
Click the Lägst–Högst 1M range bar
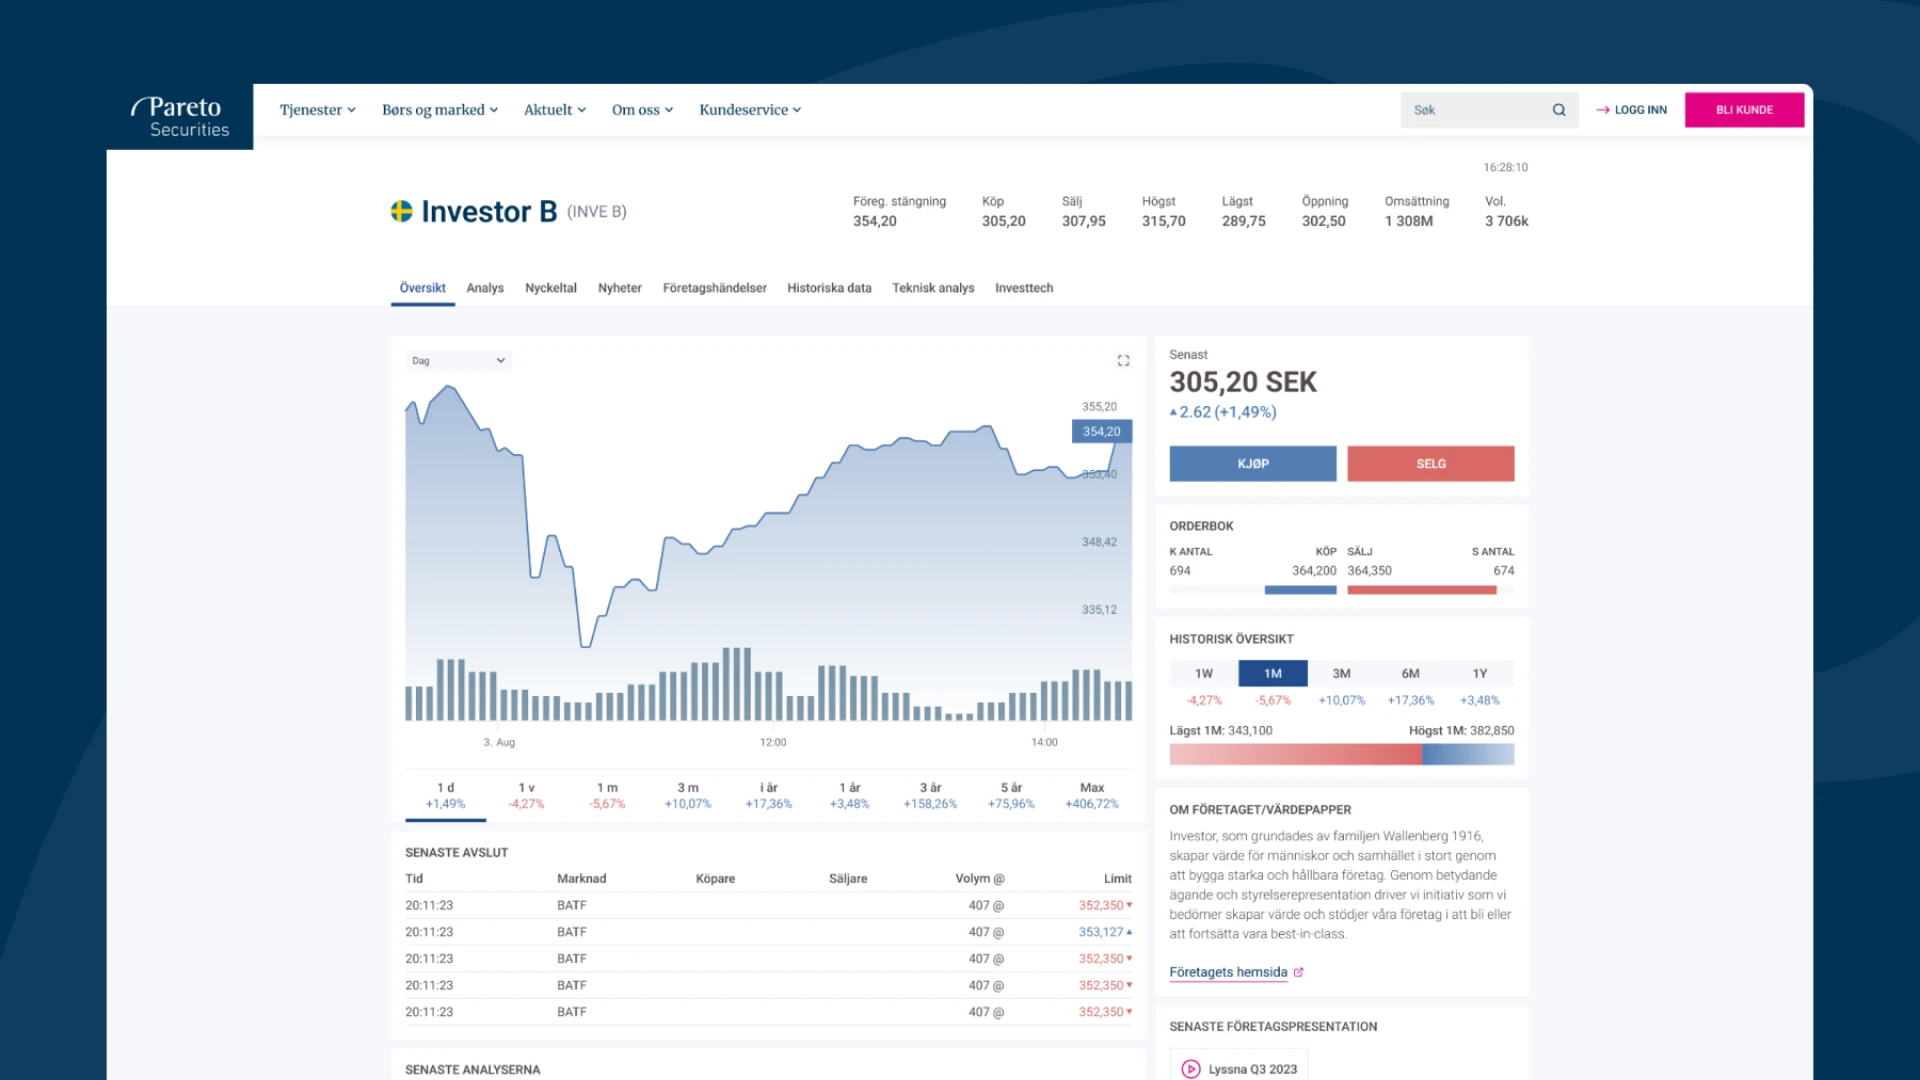(1342, 754)
